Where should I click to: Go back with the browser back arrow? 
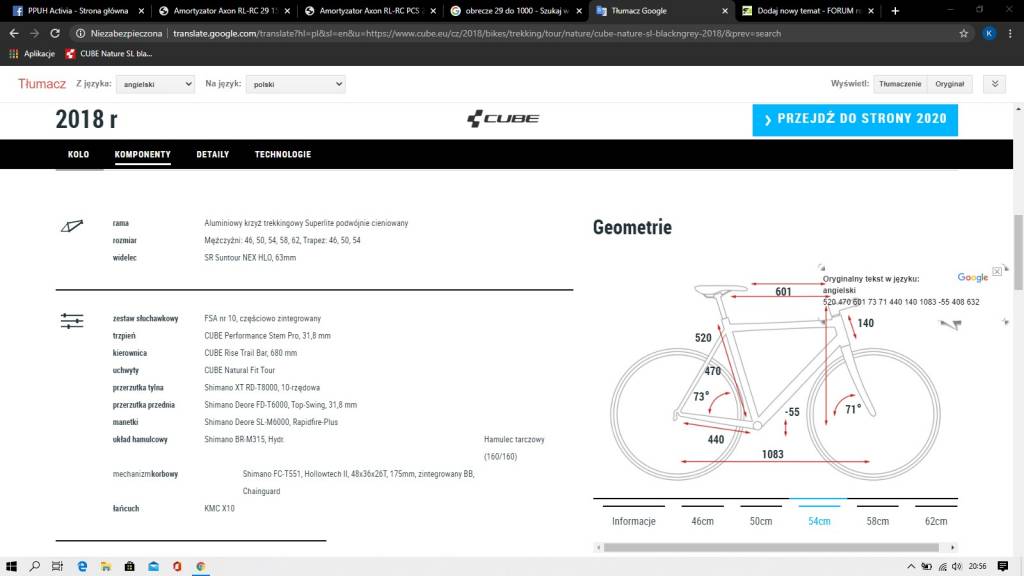(14, 33)
